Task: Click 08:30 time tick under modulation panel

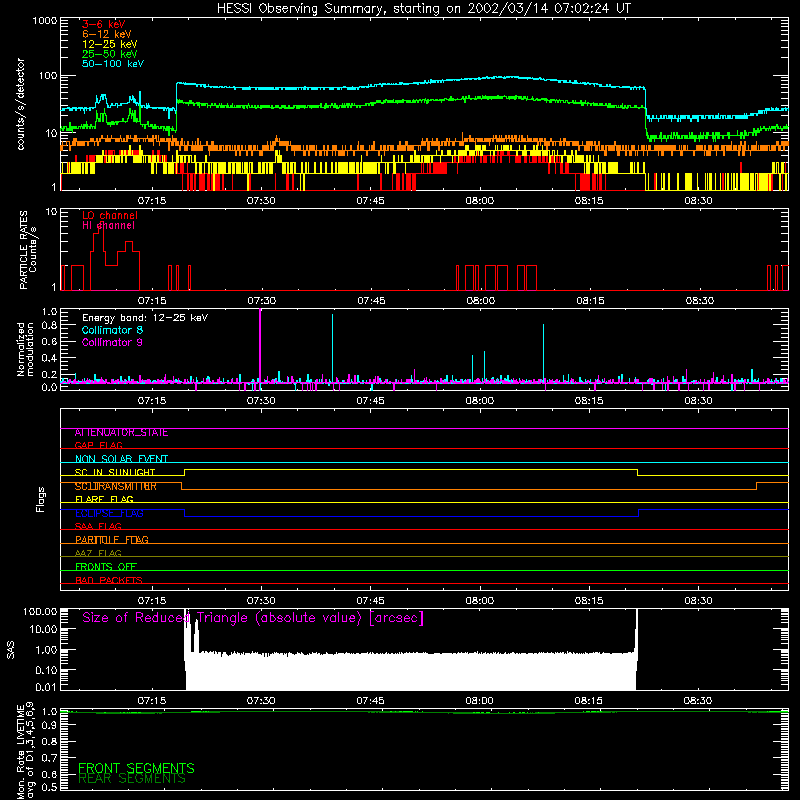Action: tap(698, 401)
